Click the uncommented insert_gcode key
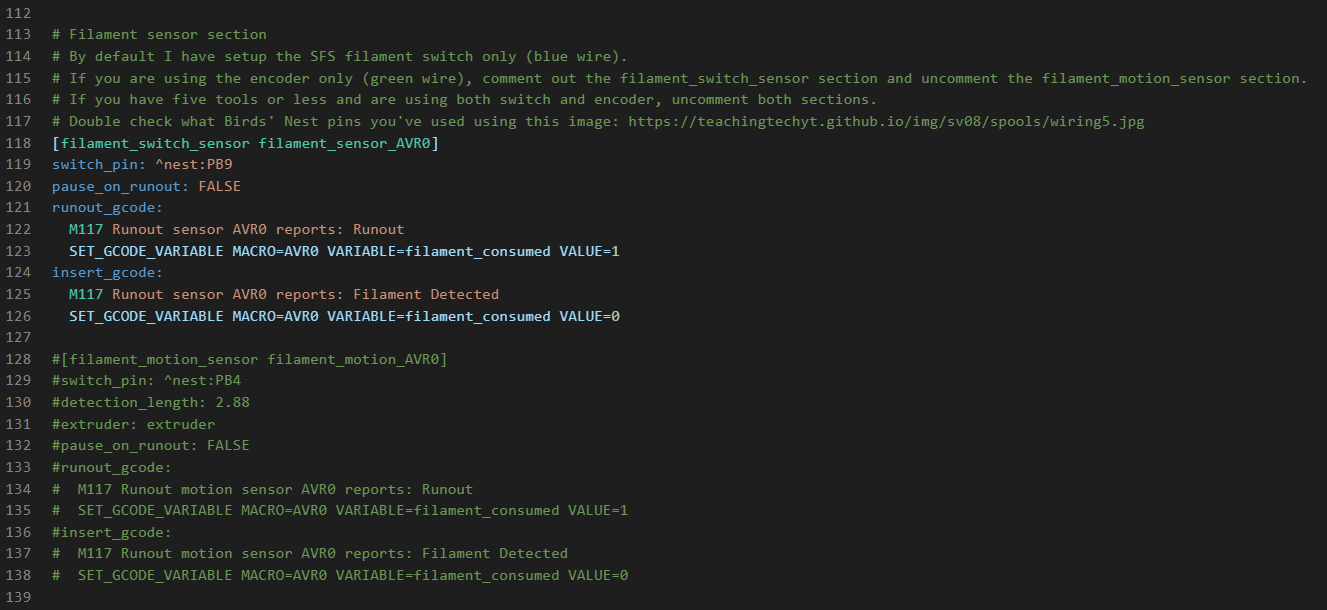The image size is (1327, 610). [106, 273]
